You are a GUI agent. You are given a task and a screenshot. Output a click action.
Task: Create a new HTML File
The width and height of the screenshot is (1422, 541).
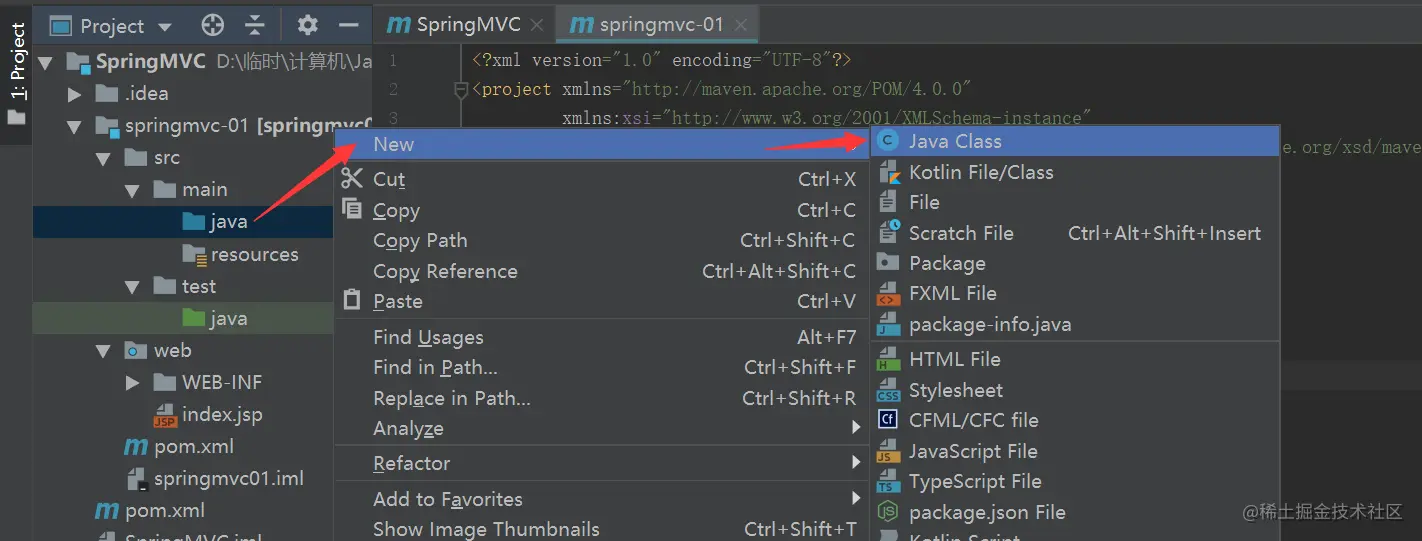[1075, 359]
